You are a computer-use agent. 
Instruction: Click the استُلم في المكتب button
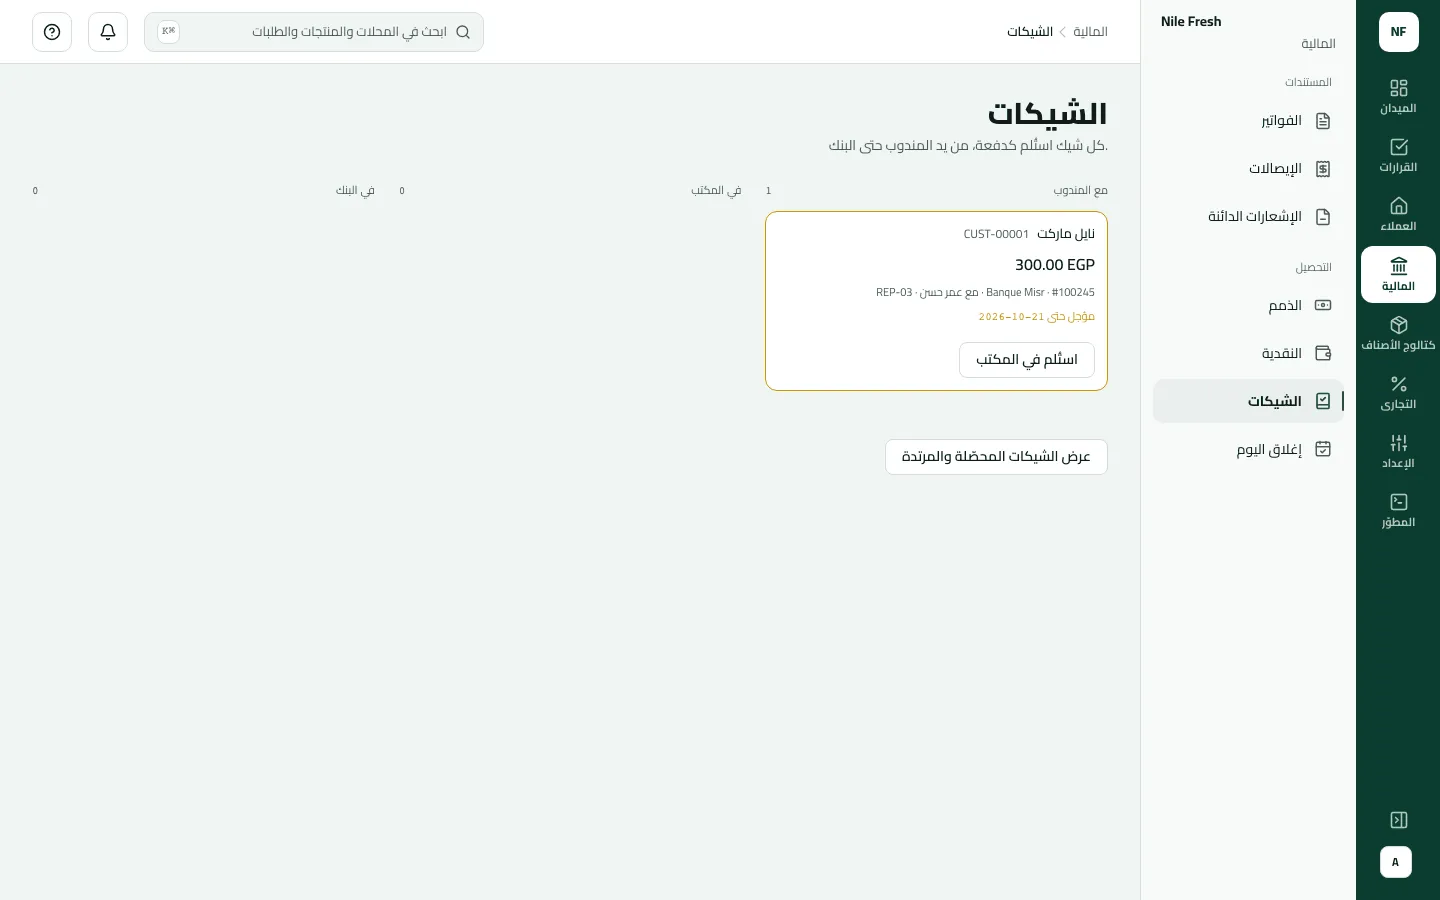1027,360
